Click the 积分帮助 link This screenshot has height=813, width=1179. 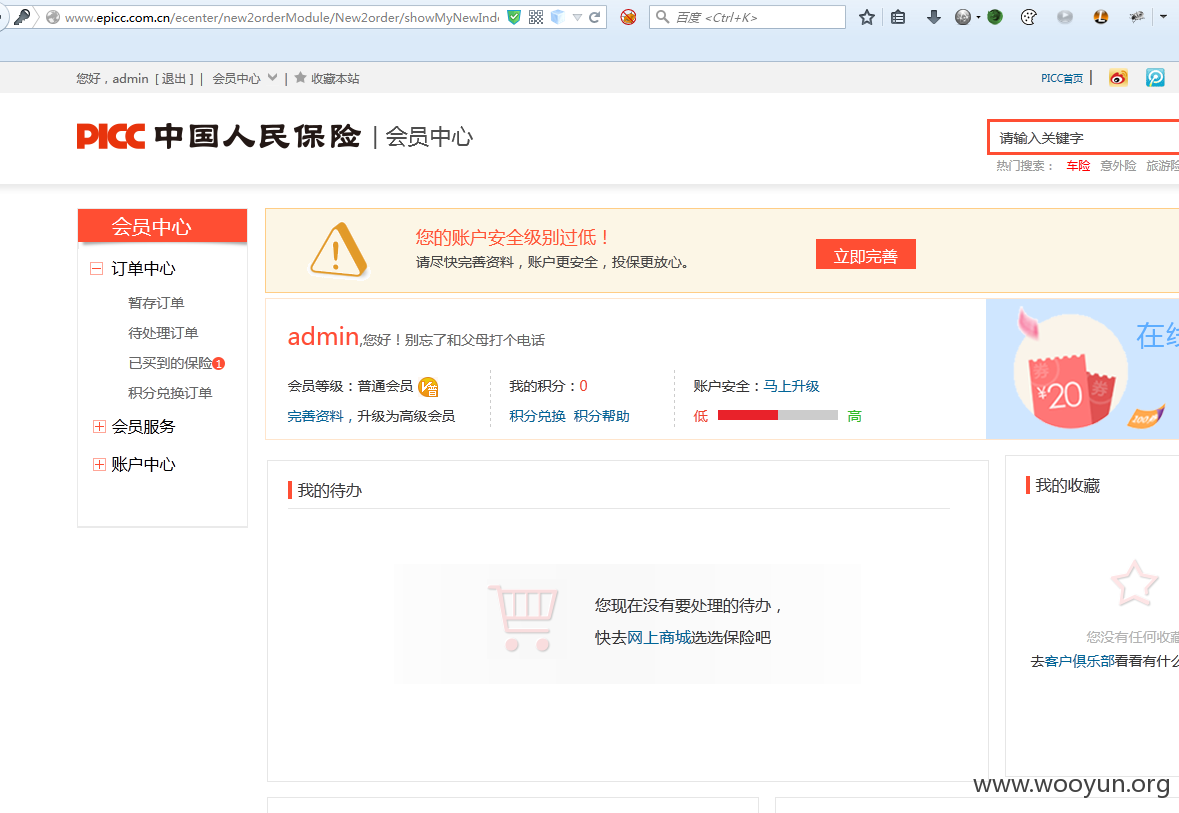click(x=602, y=417)
